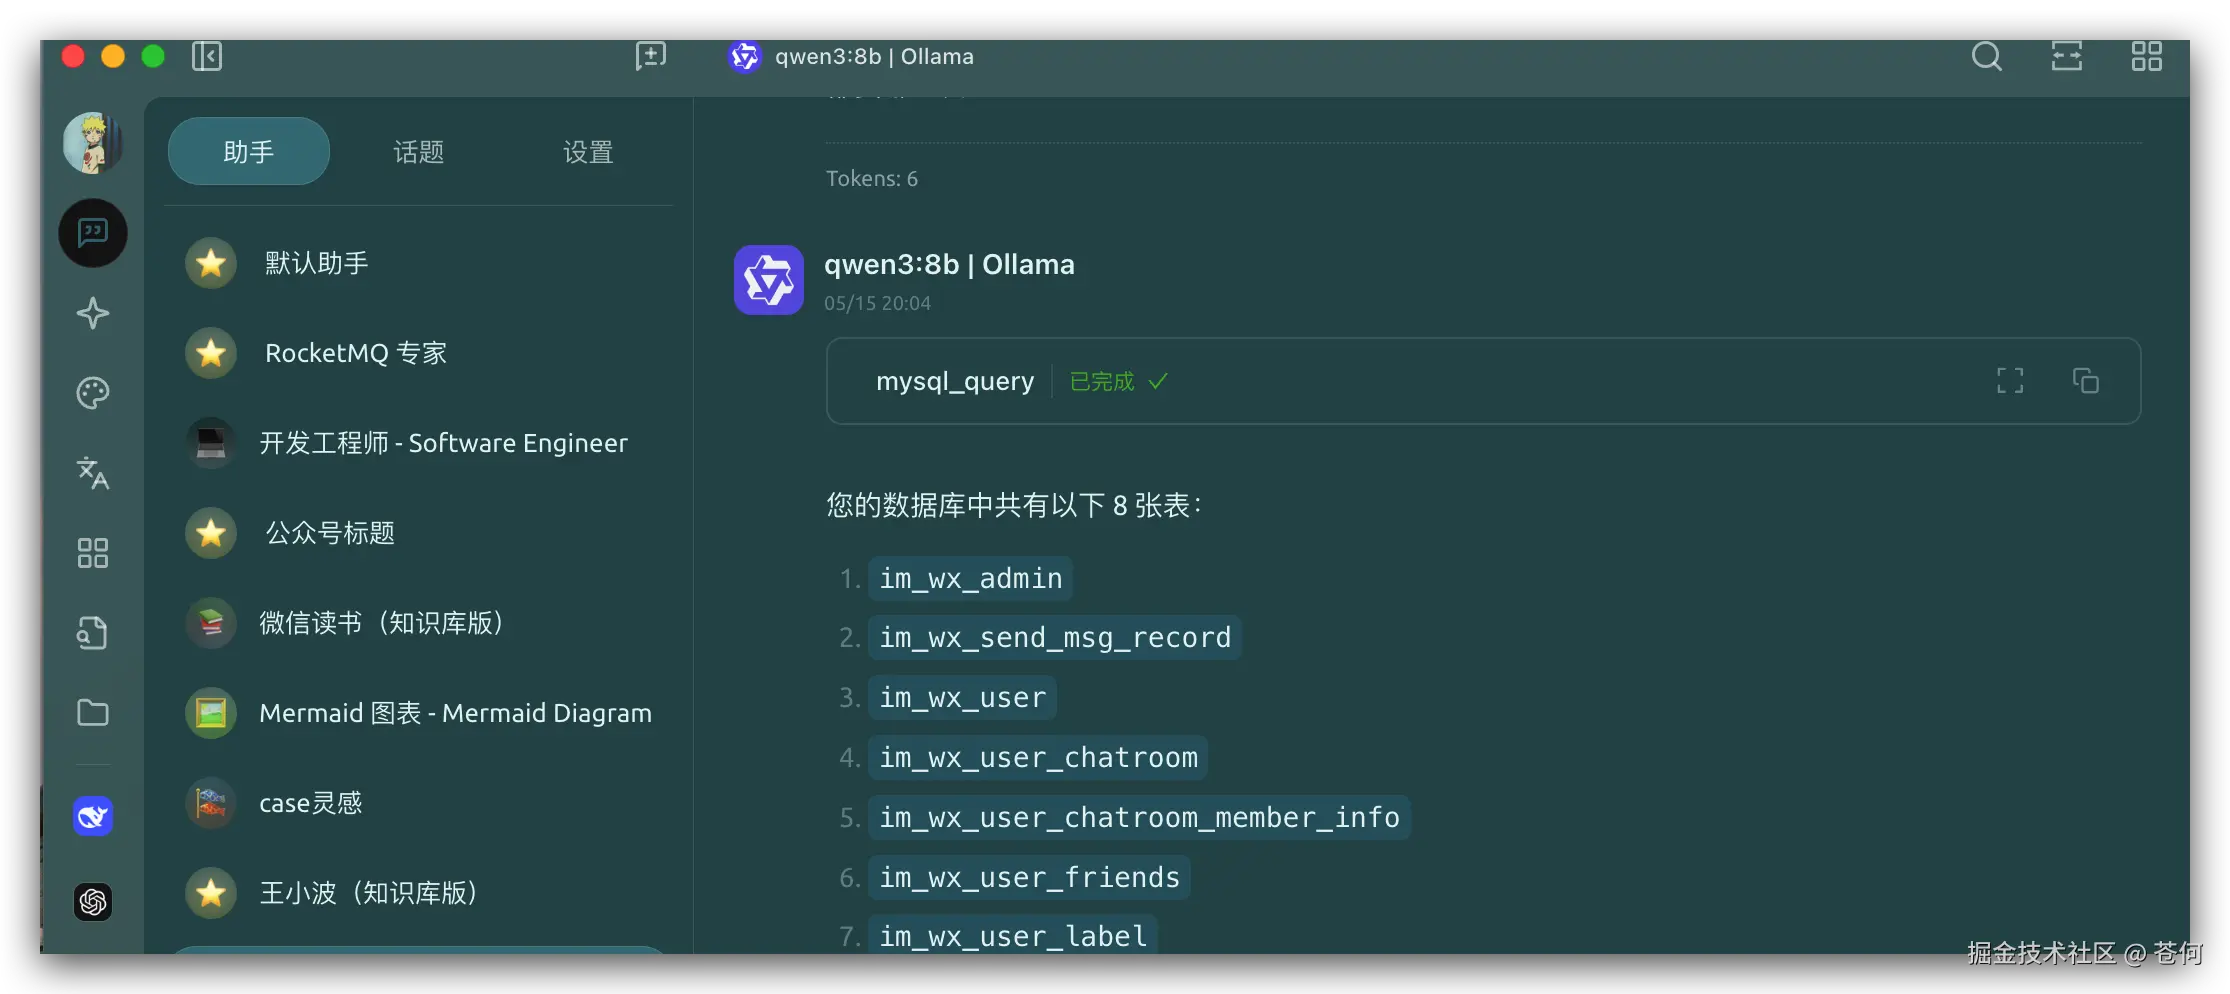Click the user avatar in the sidebar
The image size is (2230, 994).
93,143
